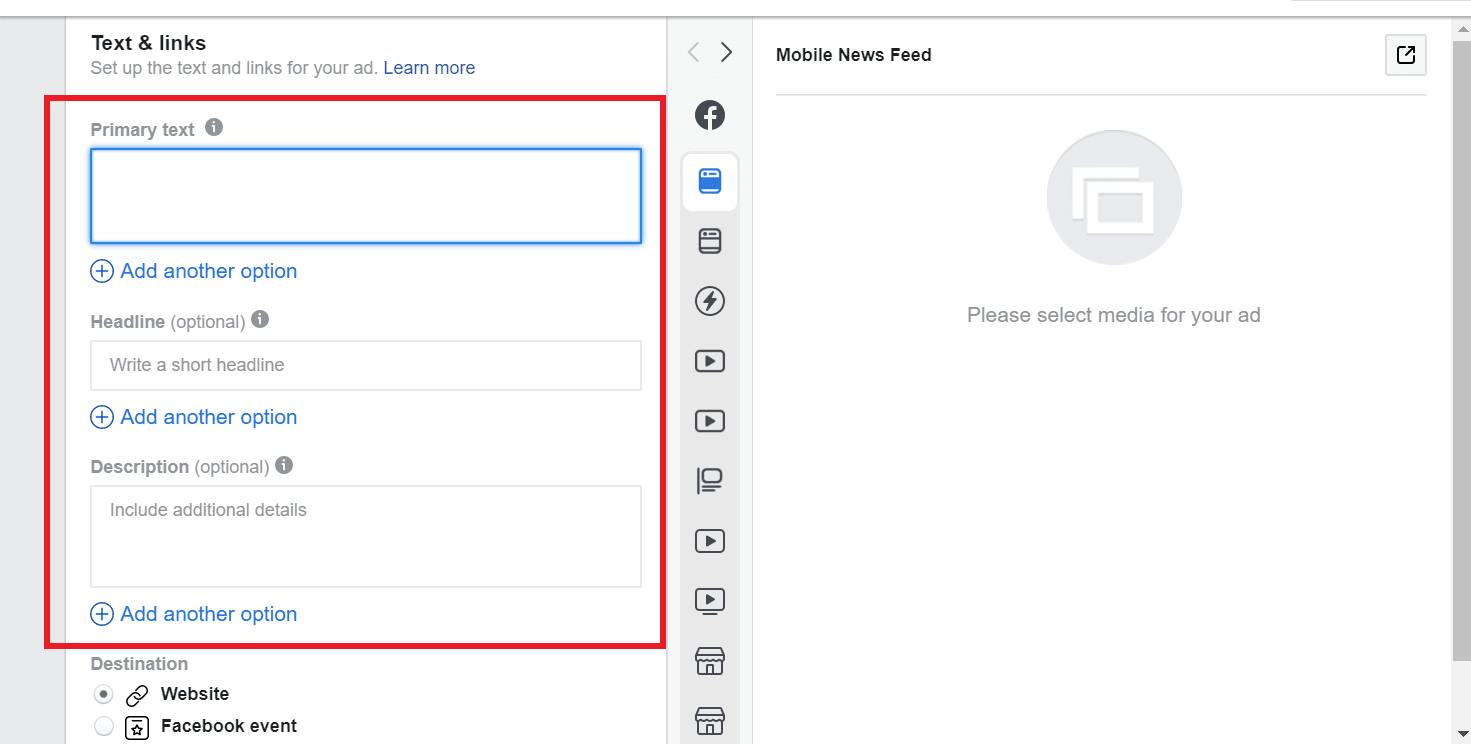Viewport: 1471px width, 744px height.
Task: Add another option under Headline field
Action: 194,417
